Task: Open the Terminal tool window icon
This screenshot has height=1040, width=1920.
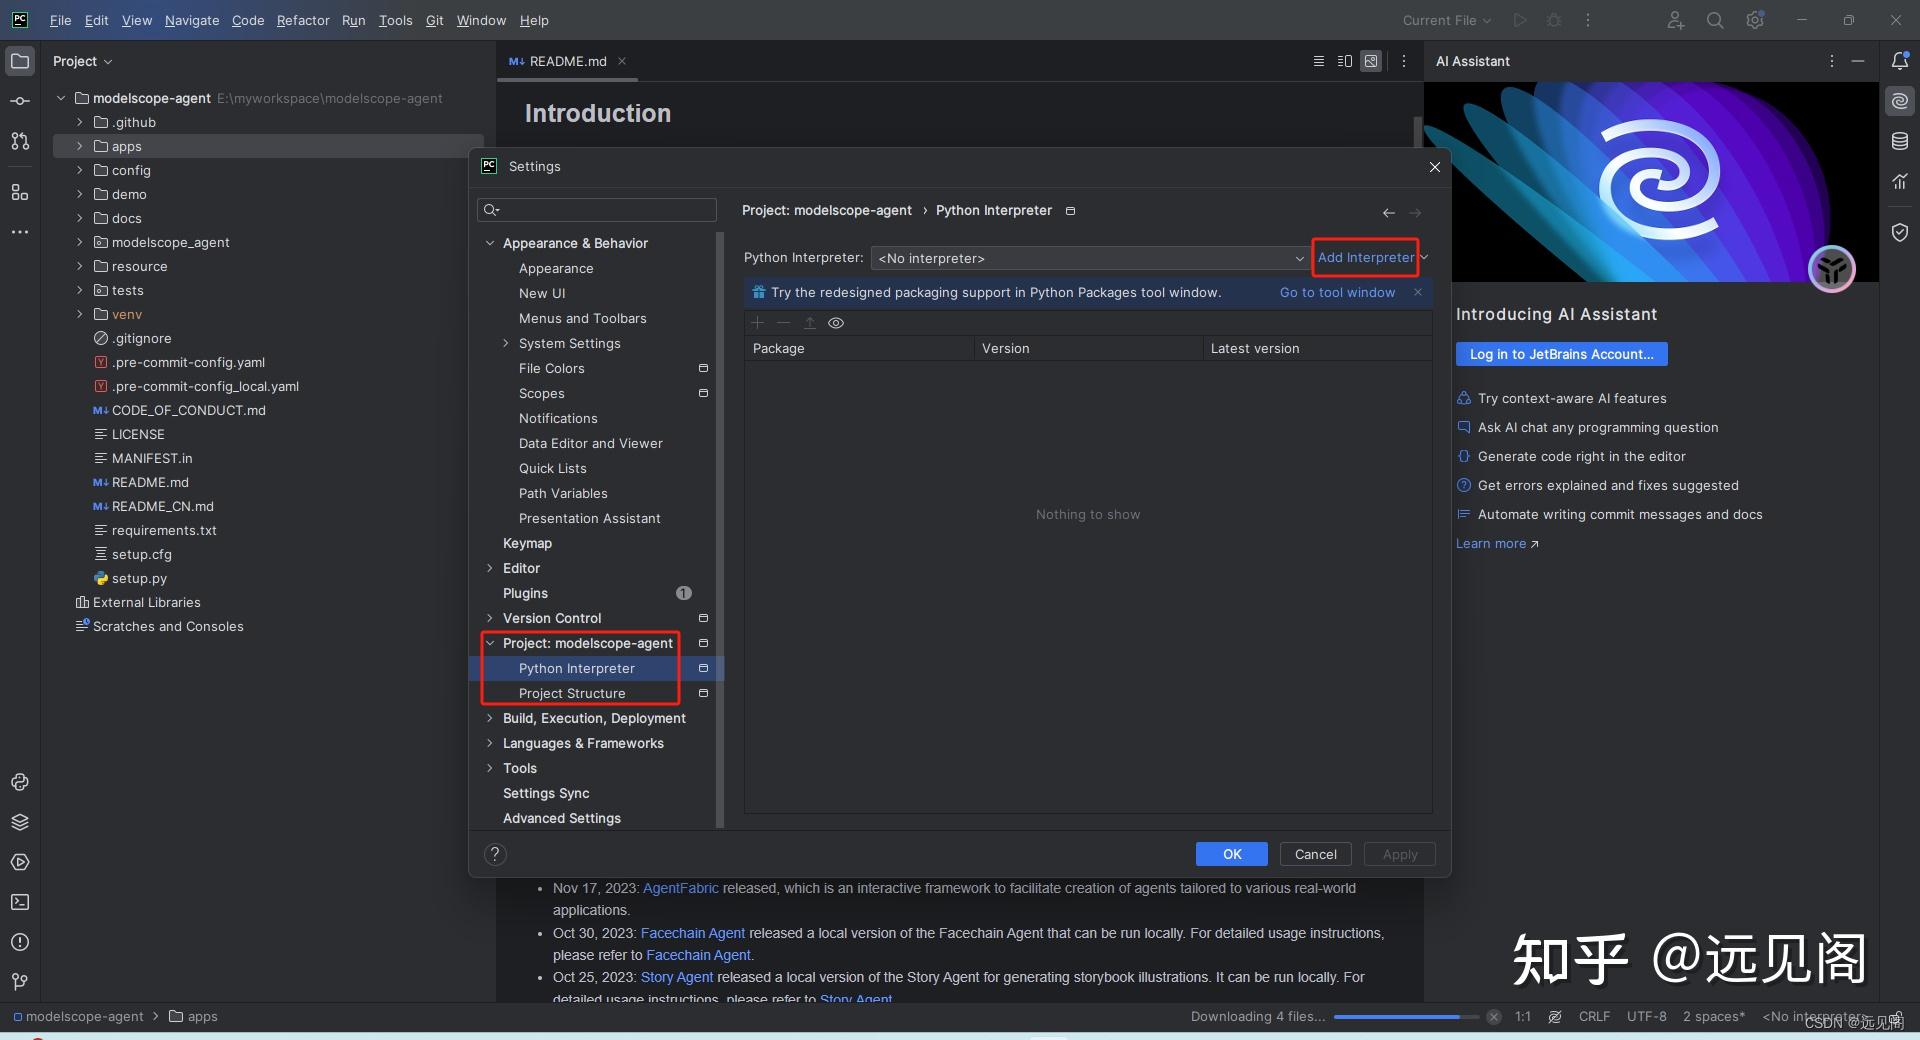Action: pos(20,902)
